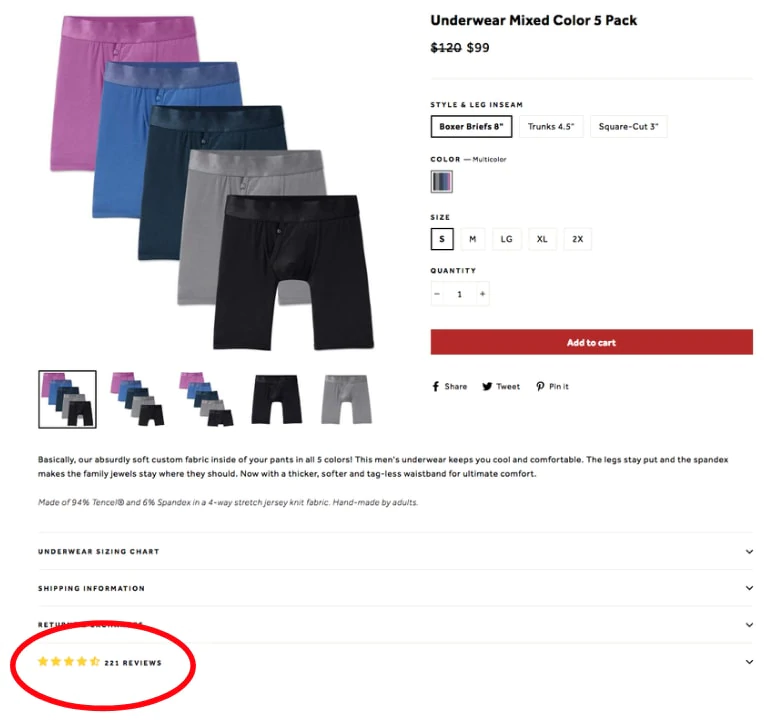View the single black boxer brief thumbnail
Image resolution: width=772 pixels, height=727 pixels.
point(276,399)
